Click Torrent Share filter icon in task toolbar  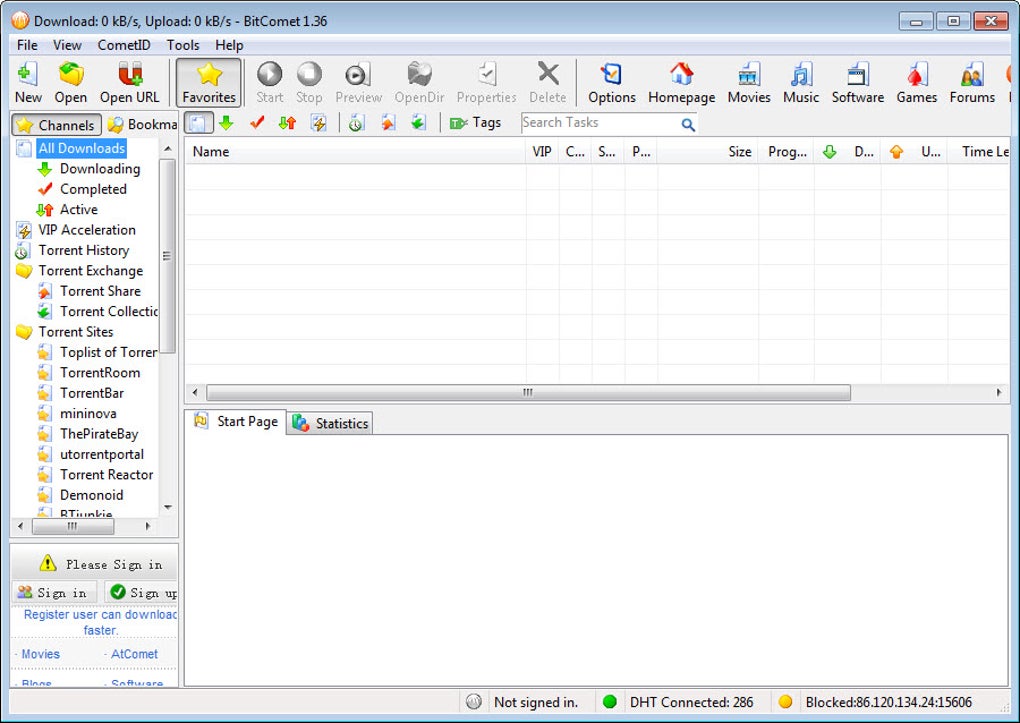pyautogui.click(x=388, y=123)
